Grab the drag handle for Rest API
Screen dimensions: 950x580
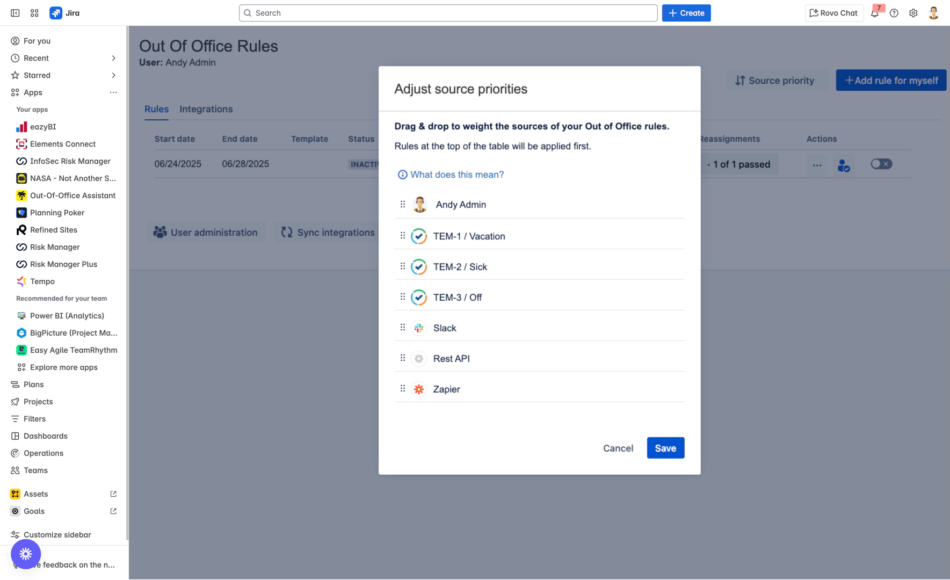tap(403, 358)
